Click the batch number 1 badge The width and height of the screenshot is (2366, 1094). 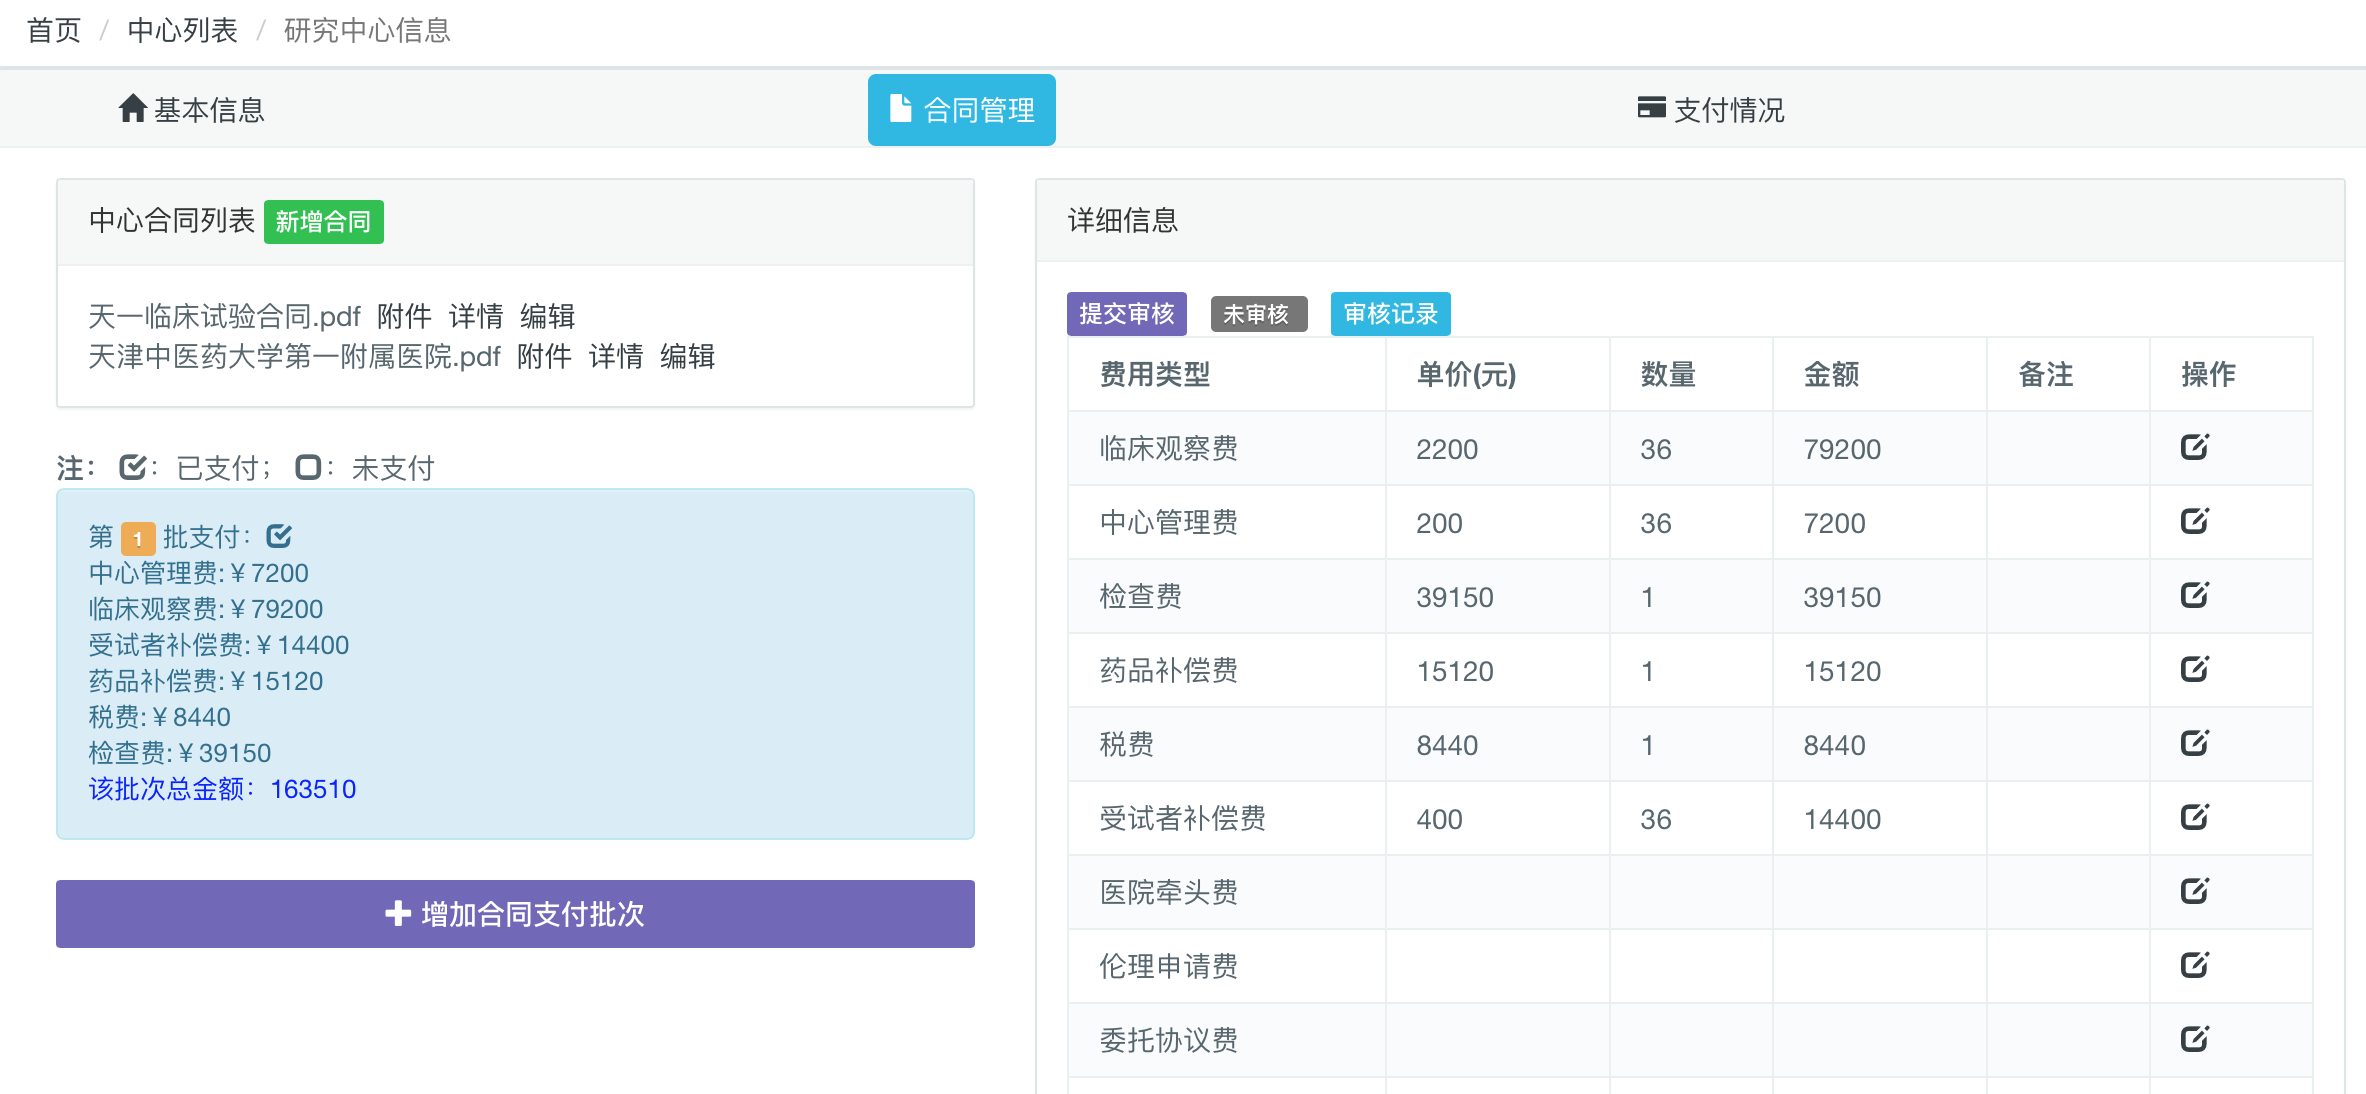pyautogui.click(x=138, y=538)
